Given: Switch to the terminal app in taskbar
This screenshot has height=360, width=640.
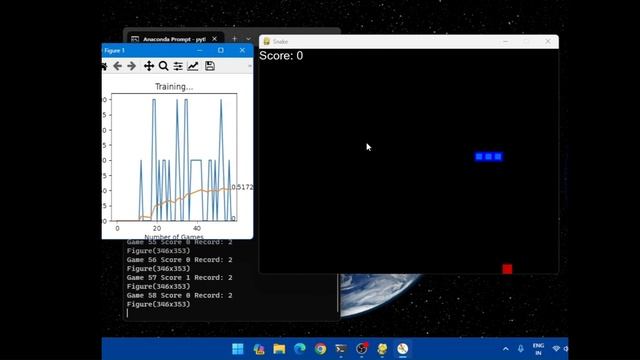Looking at the screenshot, I should point(341,349).
